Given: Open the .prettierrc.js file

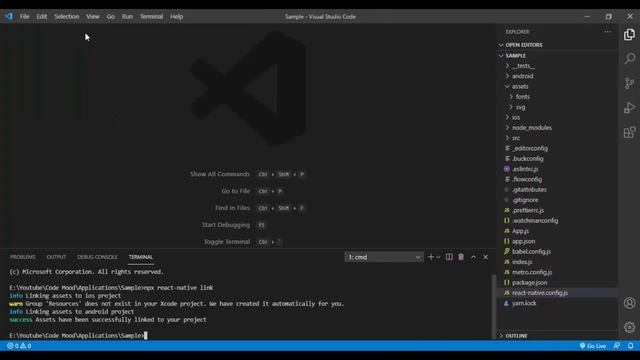Looking at the screenshot, I should click(558, 210).
